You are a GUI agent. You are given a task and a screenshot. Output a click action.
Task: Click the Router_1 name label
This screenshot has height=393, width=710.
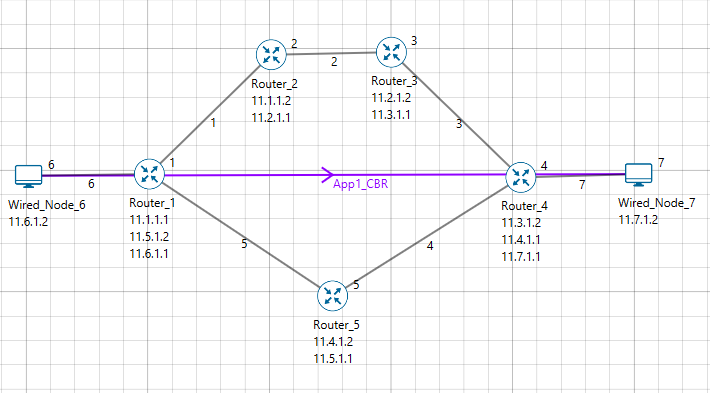pyautogui.click(x=152, y=203)
